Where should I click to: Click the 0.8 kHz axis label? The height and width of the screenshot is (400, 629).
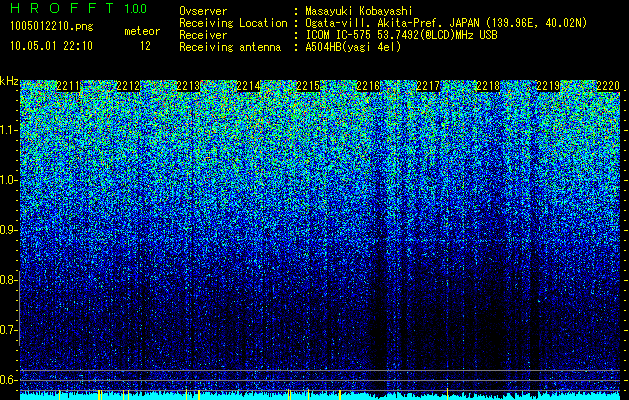7,280
